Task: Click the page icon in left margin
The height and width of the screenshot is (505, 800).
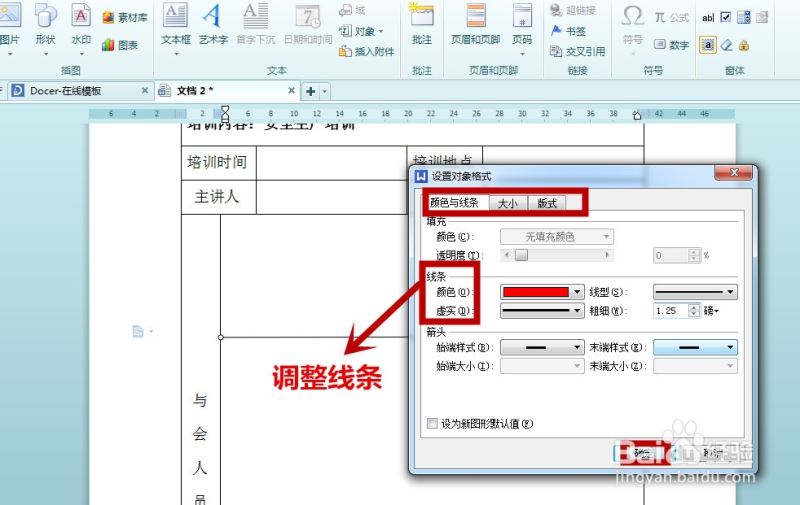Action: pos(138,332)
